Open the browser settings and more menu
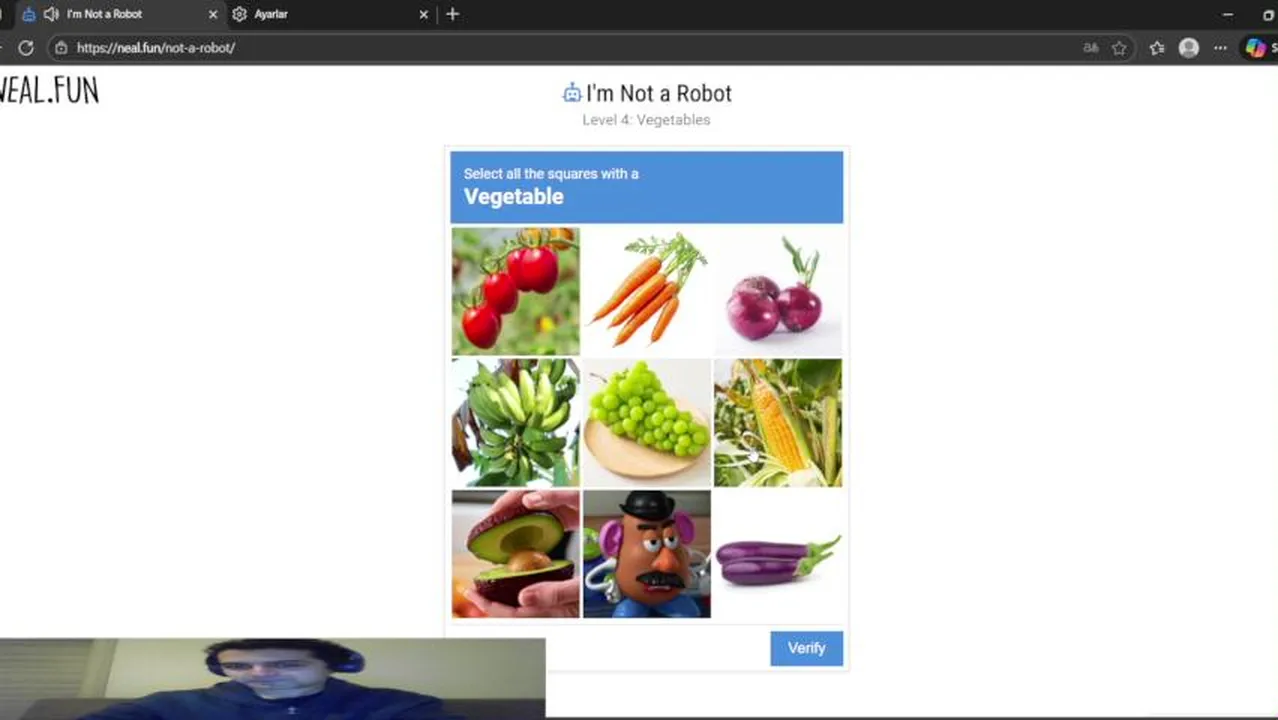The image size is (1278, 720). click(1220, 48)
